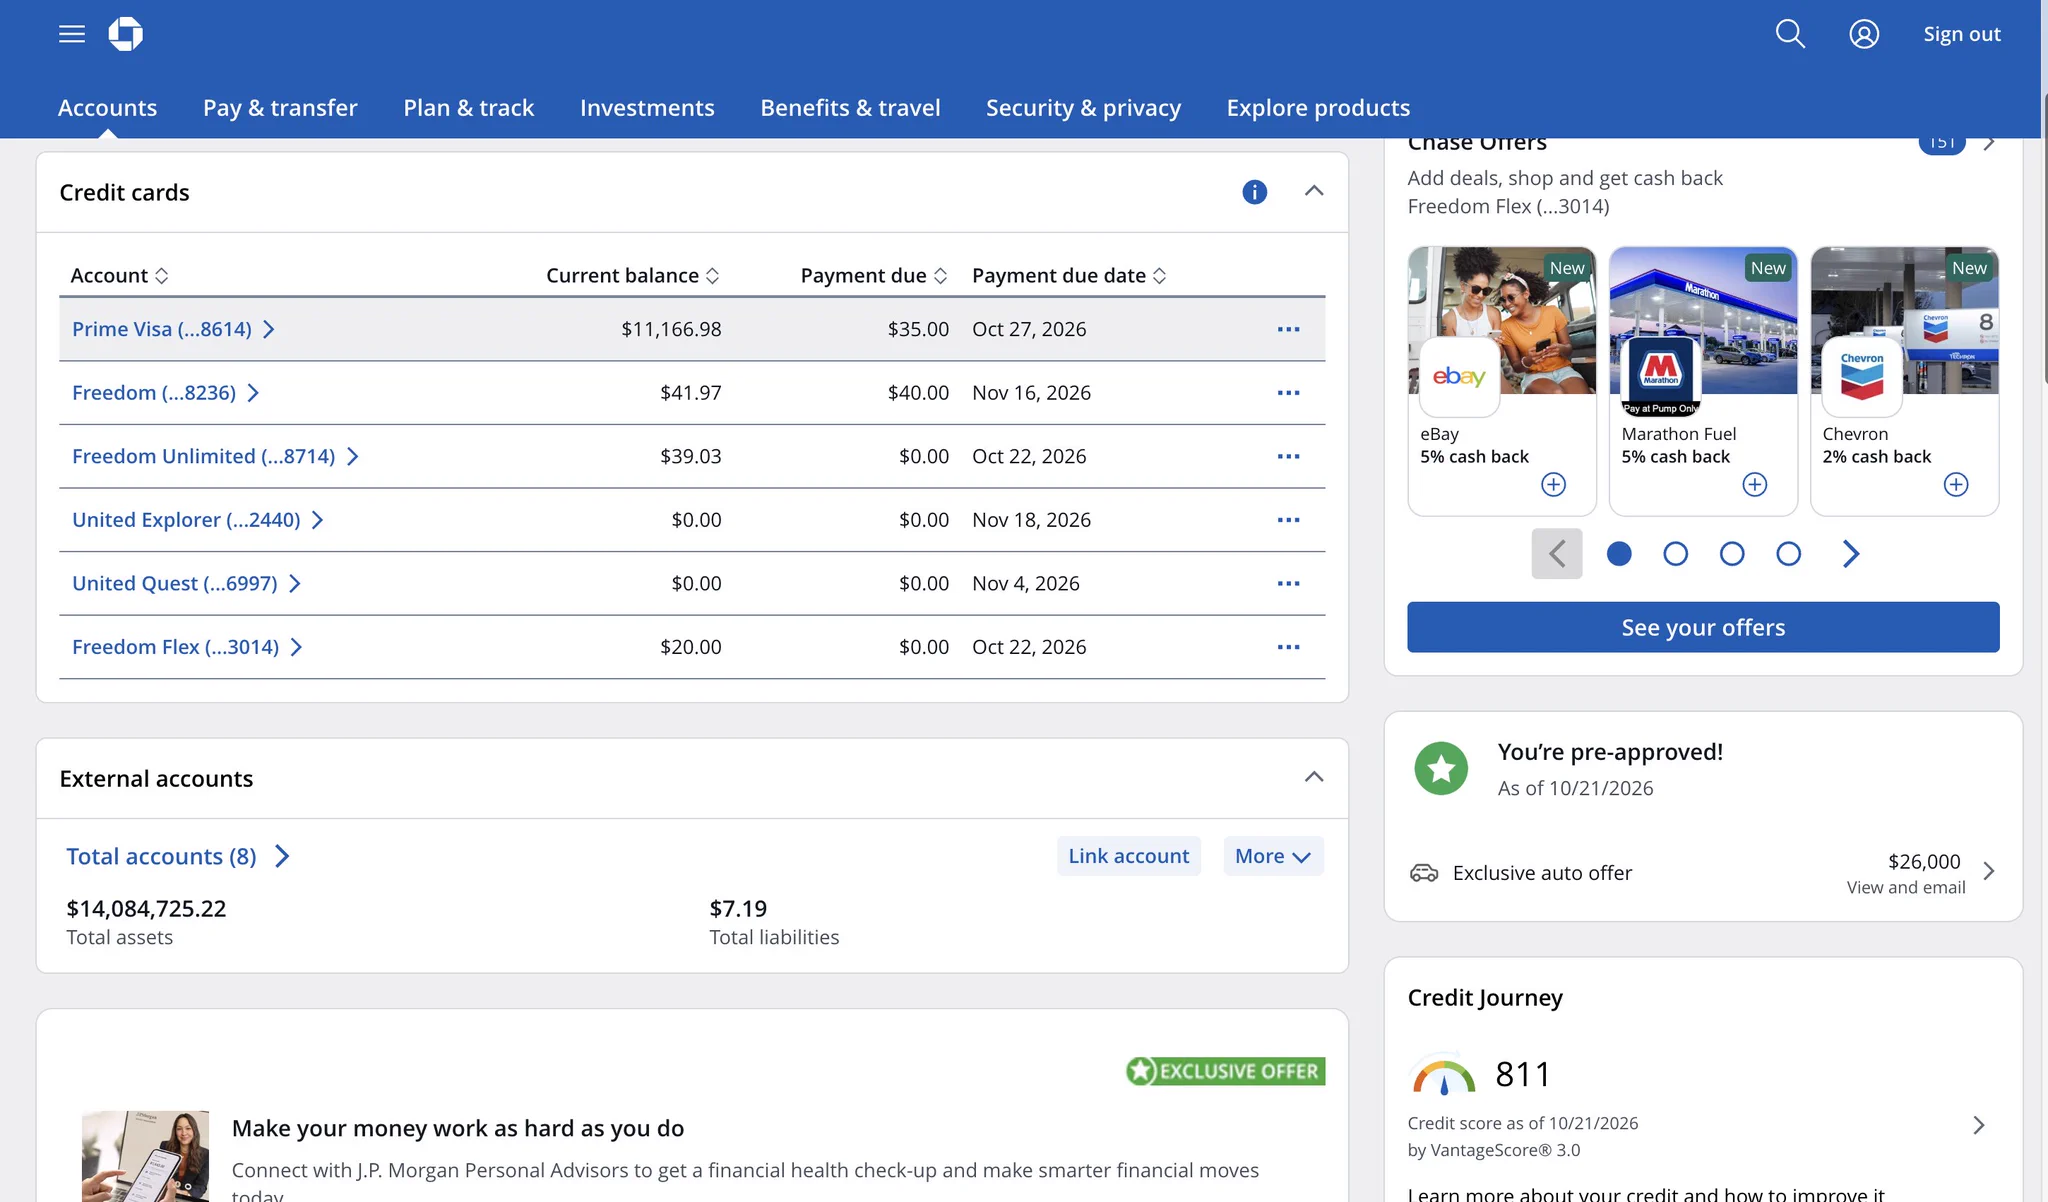Open the Prime Visa (...8614) account
Viewport: 2048px width, 1202px height.
tap(173, 329)
